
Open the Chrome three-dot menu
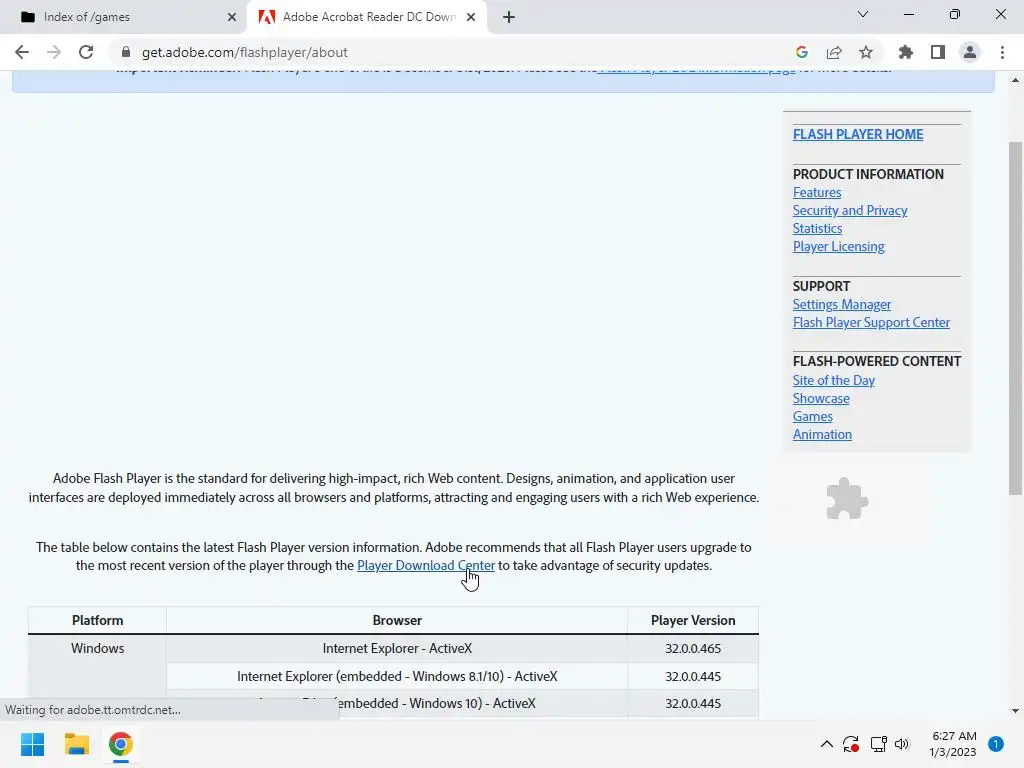coord(1002,52)
